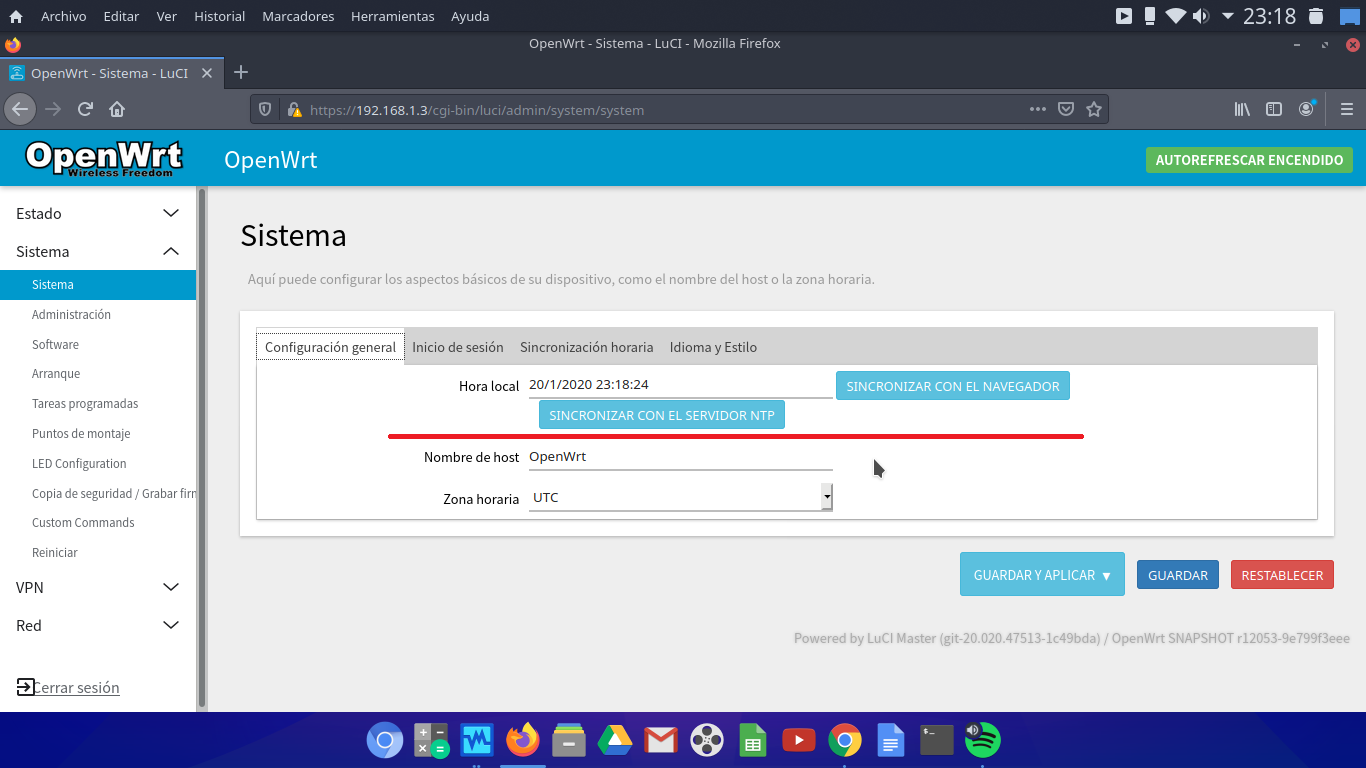The height and width of the screenshot is (768, 1366).
Task: Expand the Red sidebar section
Action: point(98,625)
